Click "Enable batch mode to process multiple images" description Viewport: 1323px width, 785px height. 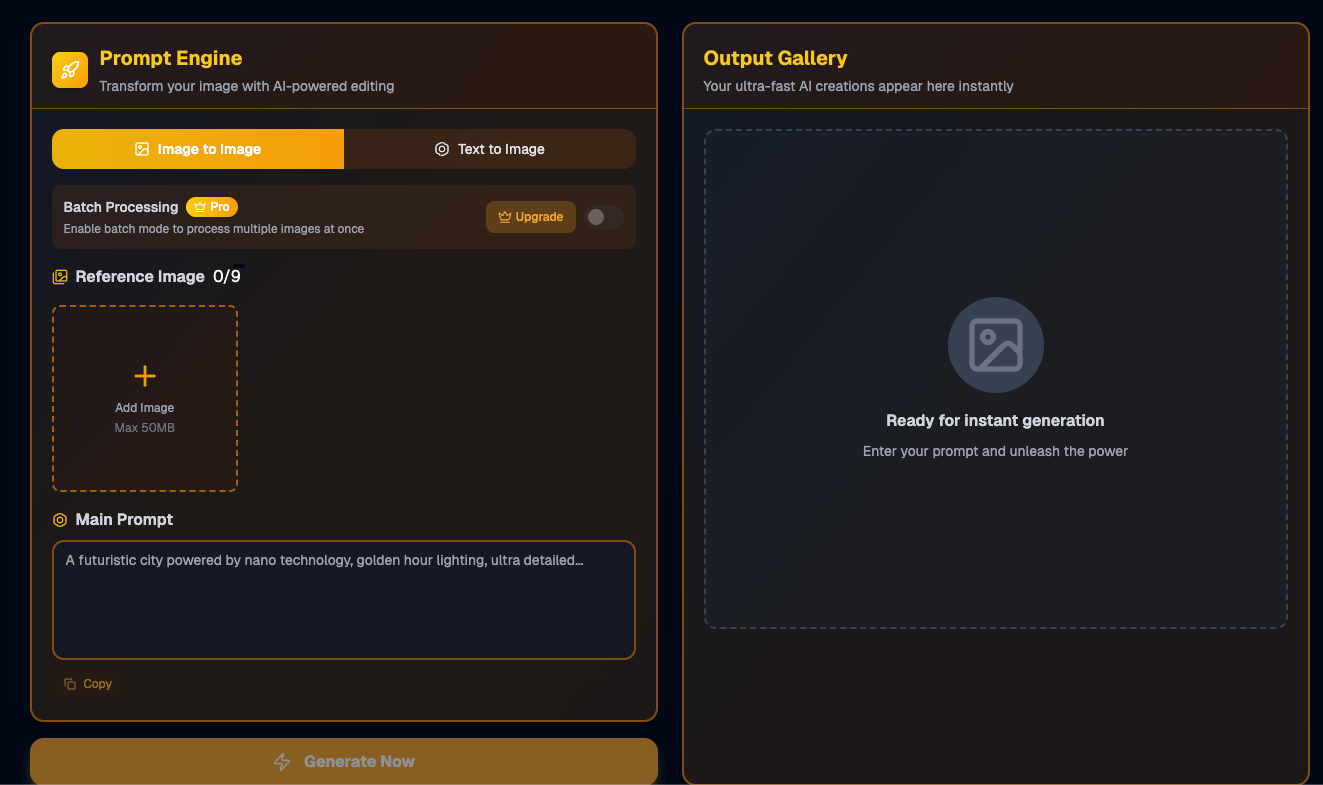point(214,229)
